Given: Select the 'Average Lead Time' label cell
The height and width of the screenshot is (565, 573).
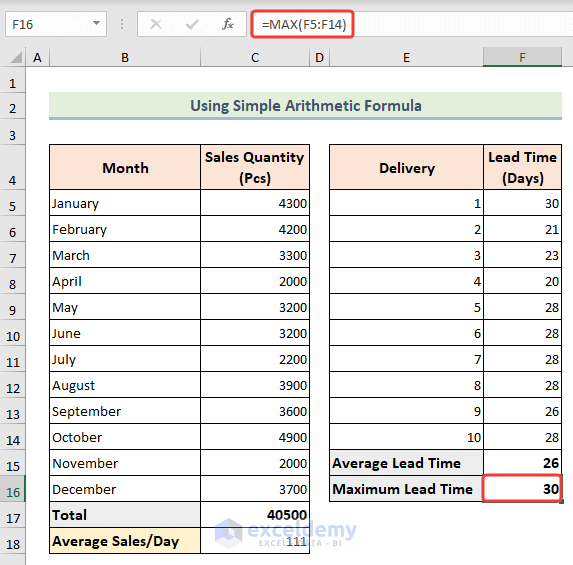Looking at the screenshot, I should click(x=406, y=463).
